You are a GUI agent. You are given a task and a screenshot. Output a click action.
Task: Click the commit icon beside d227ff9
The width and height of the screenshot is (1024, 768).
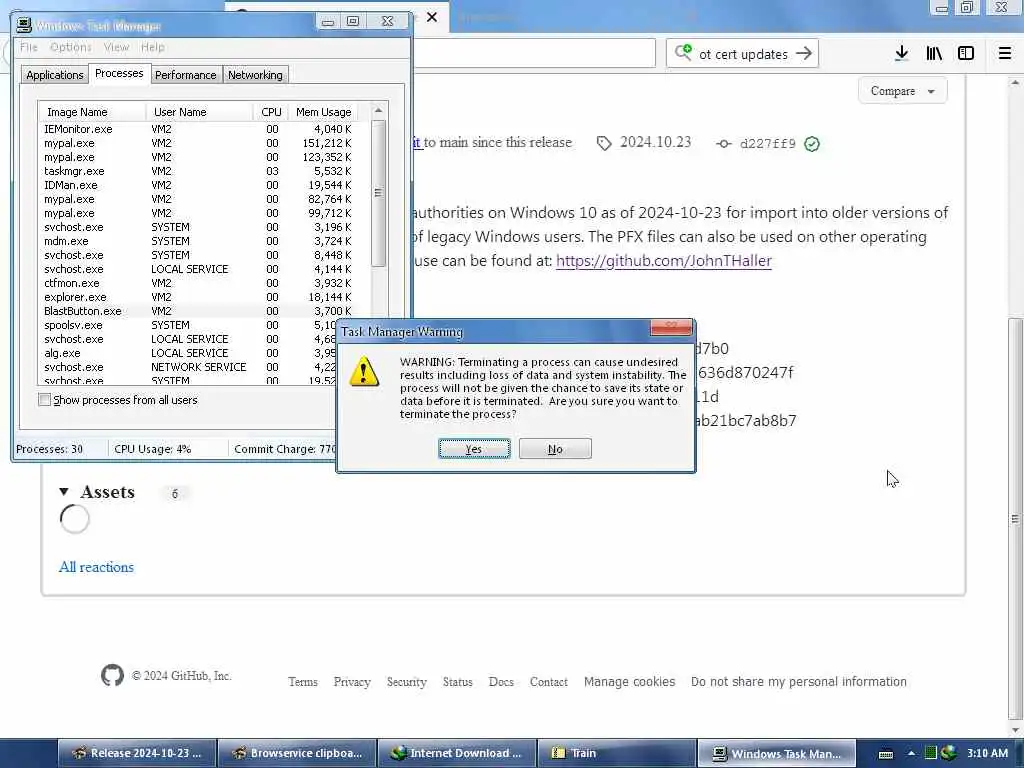[723, 144]
